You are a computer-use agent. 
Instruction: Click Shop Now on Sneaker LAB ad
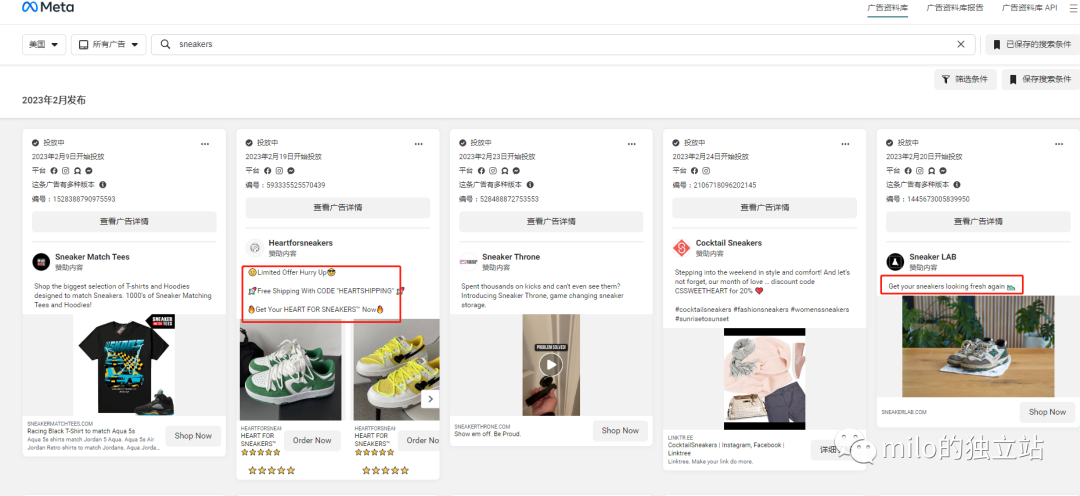coord(1047,412)
